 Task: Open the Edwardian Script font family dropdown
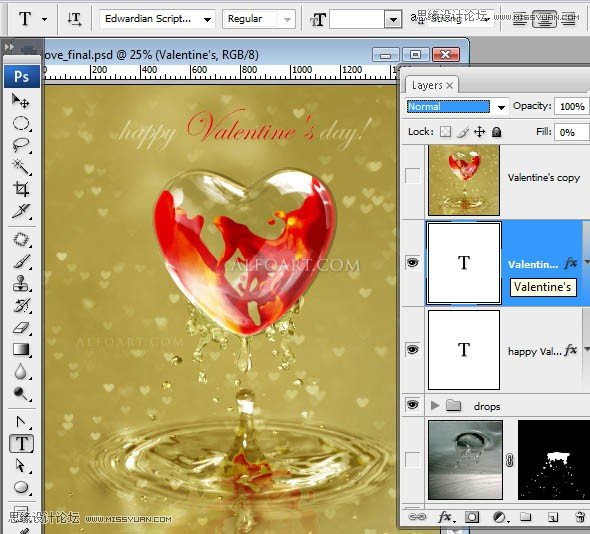pyautogui.click(x=207, y=19)
